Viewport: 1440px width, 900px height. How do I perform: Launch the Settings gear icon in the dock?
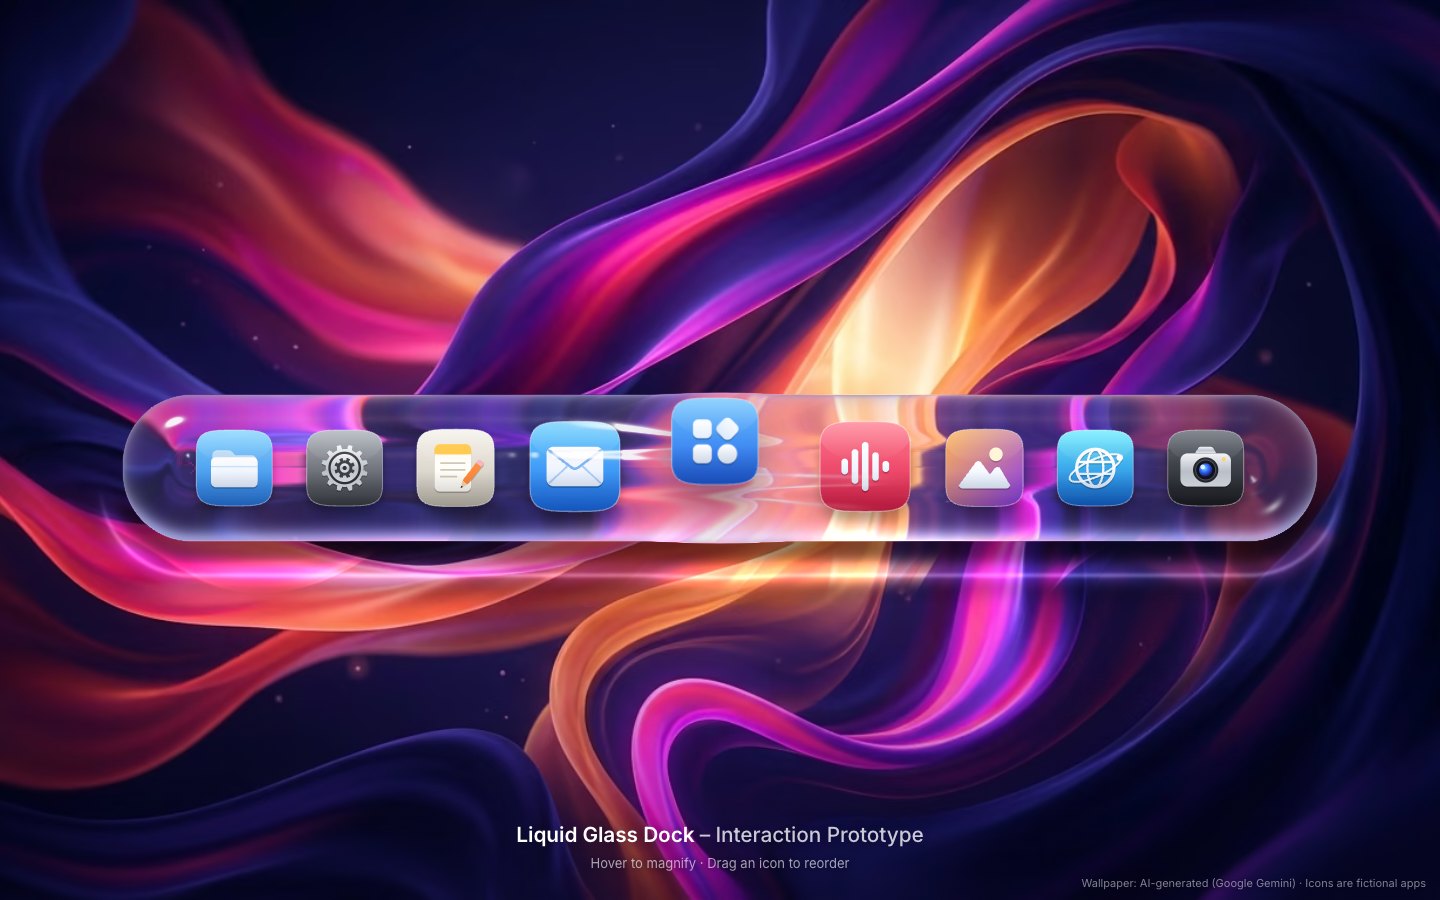coord(344,468)
